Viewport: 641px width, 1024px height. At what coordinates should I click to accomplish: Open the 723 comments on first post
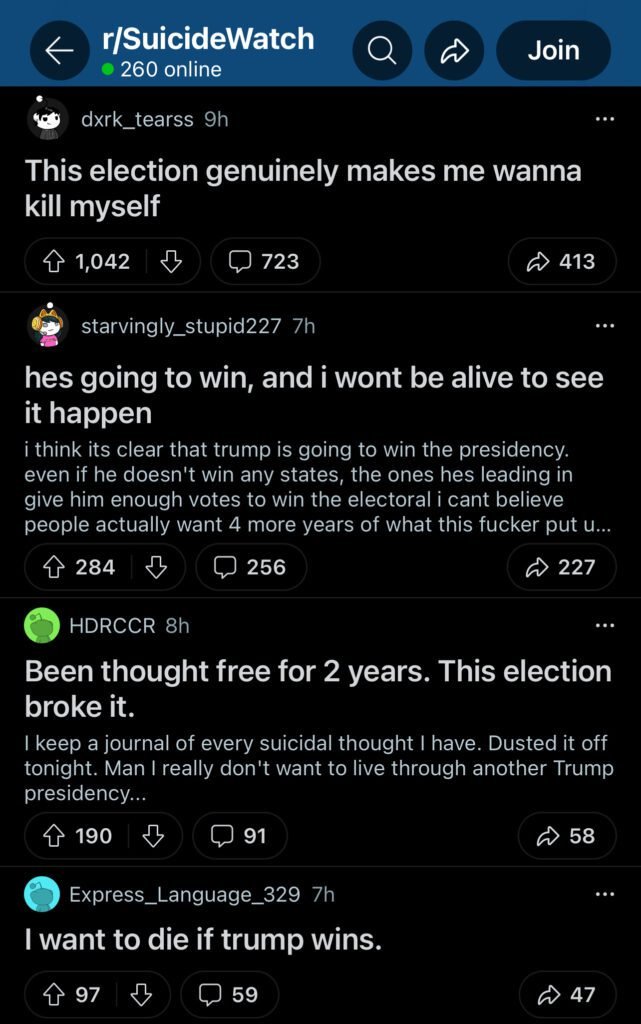pos(264,261)
